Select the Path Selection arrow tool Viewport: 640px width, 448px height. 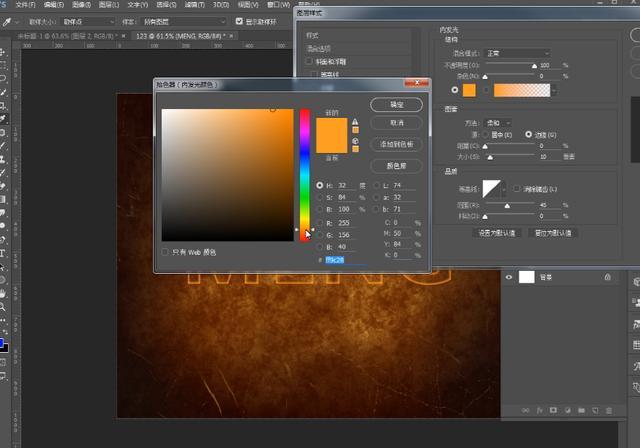coord(3,267)
